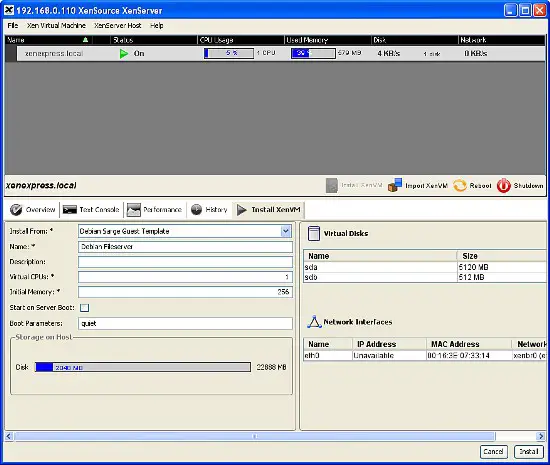The image size is (550, 465).
Task: Switch to the Performance tab
Action: (154, 210)
